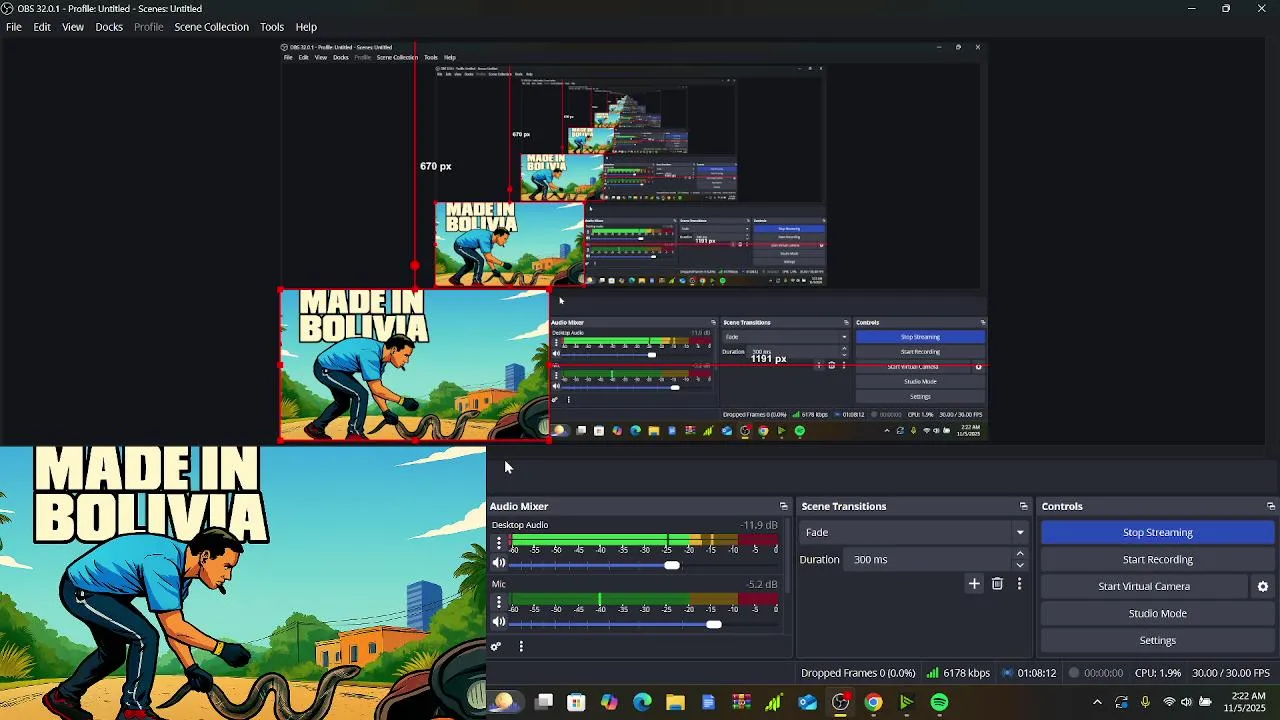This screenshot has height=720, width=1280.
Task: Open the Tools menu
Action: click(272, 27)
